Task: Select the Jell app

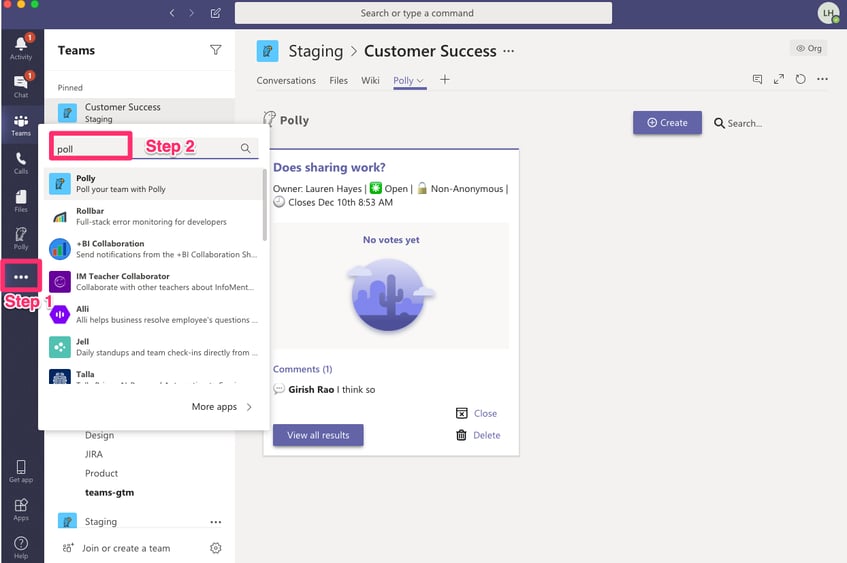Action: pyautogui.click(x=153, y=347)
